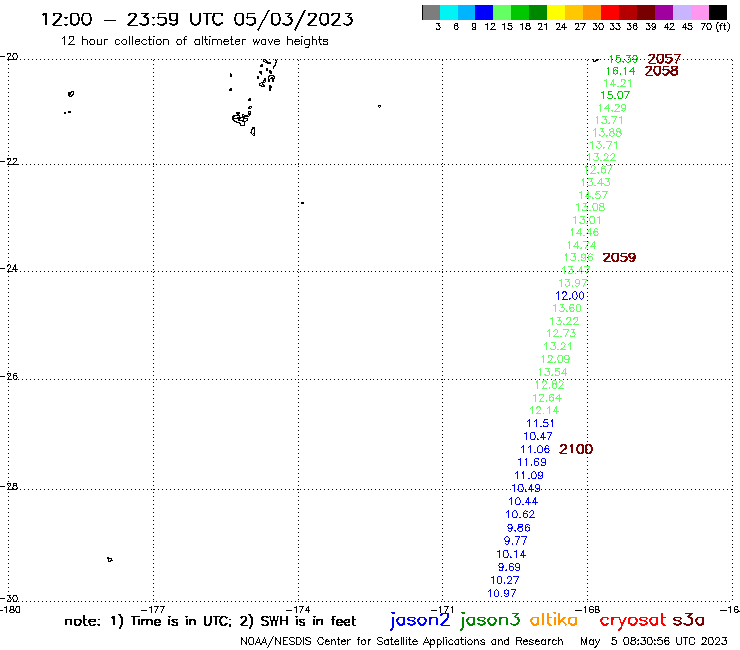Screen dimensions: 740x650
Task: Select the cryosat legend label
Action: click(633, 620)
